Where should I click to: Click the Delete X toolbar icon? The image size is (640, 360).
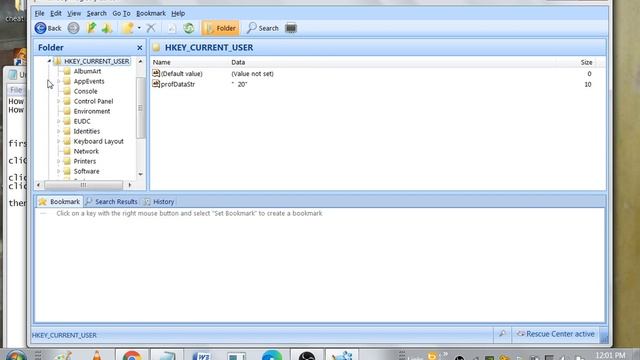[151, 28]
